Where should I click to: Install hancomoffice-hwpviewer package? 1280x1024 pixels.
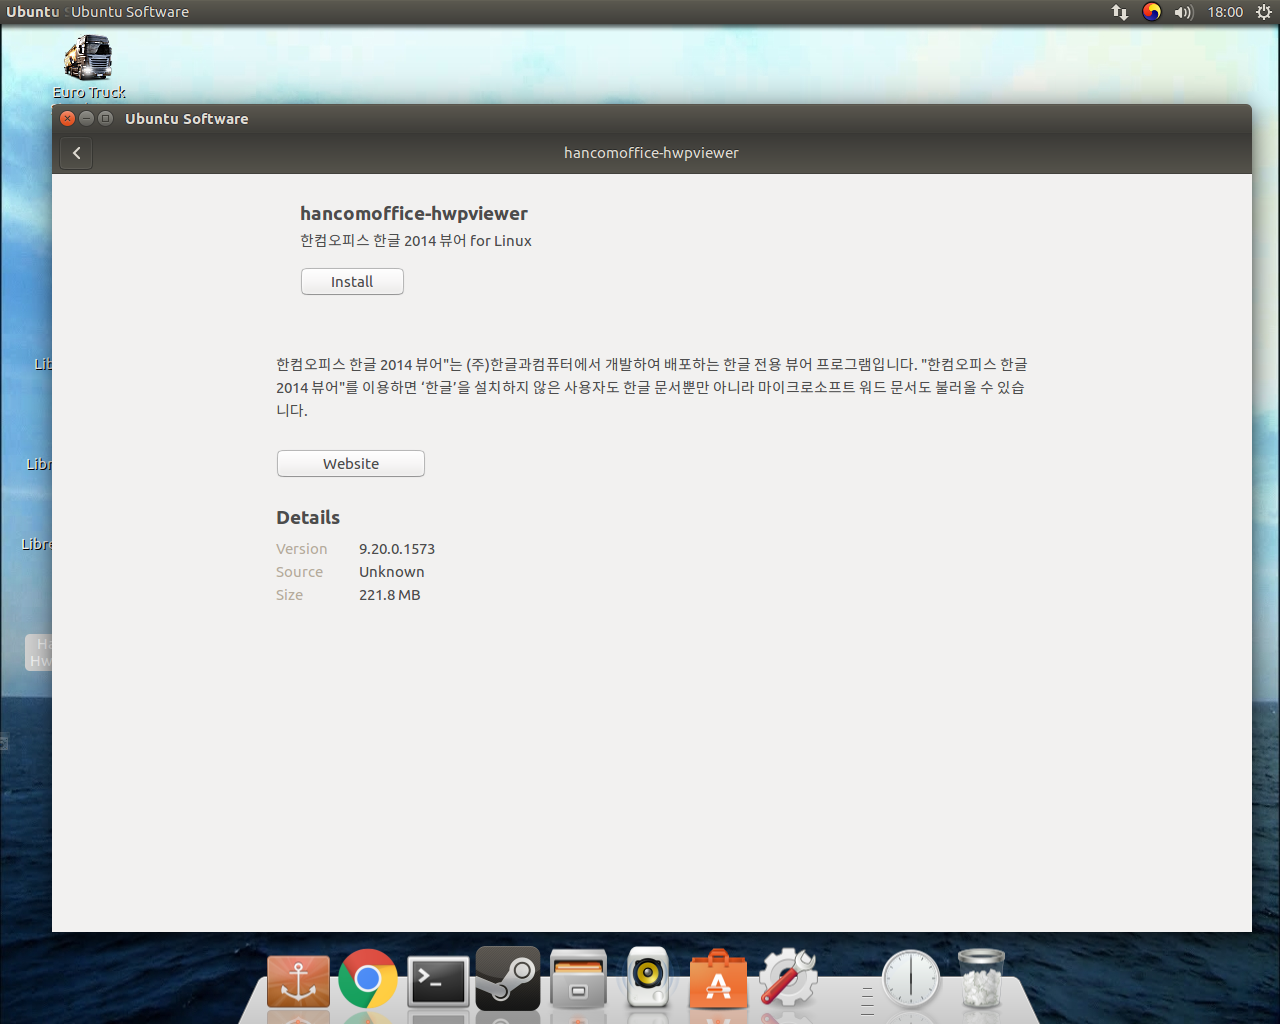[x=352, y=282]
